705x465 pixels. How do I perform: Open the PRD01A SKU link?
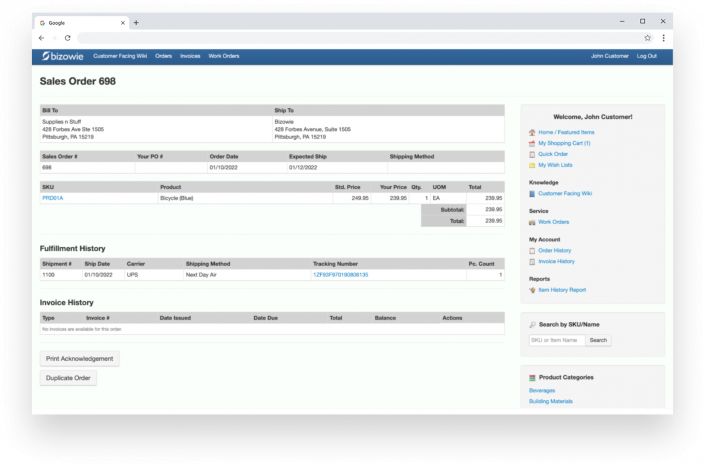(x=53, y=198)
